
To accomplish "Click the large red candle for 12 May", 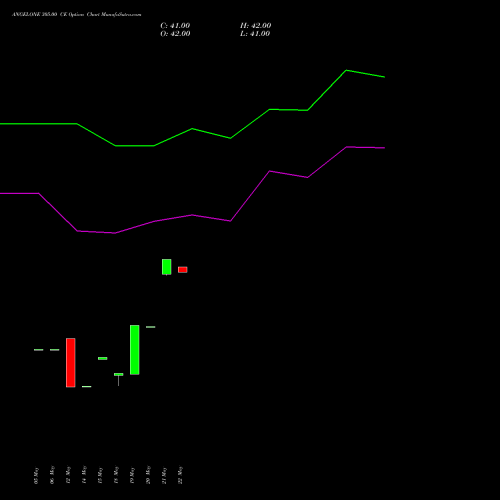I will 71,363.
